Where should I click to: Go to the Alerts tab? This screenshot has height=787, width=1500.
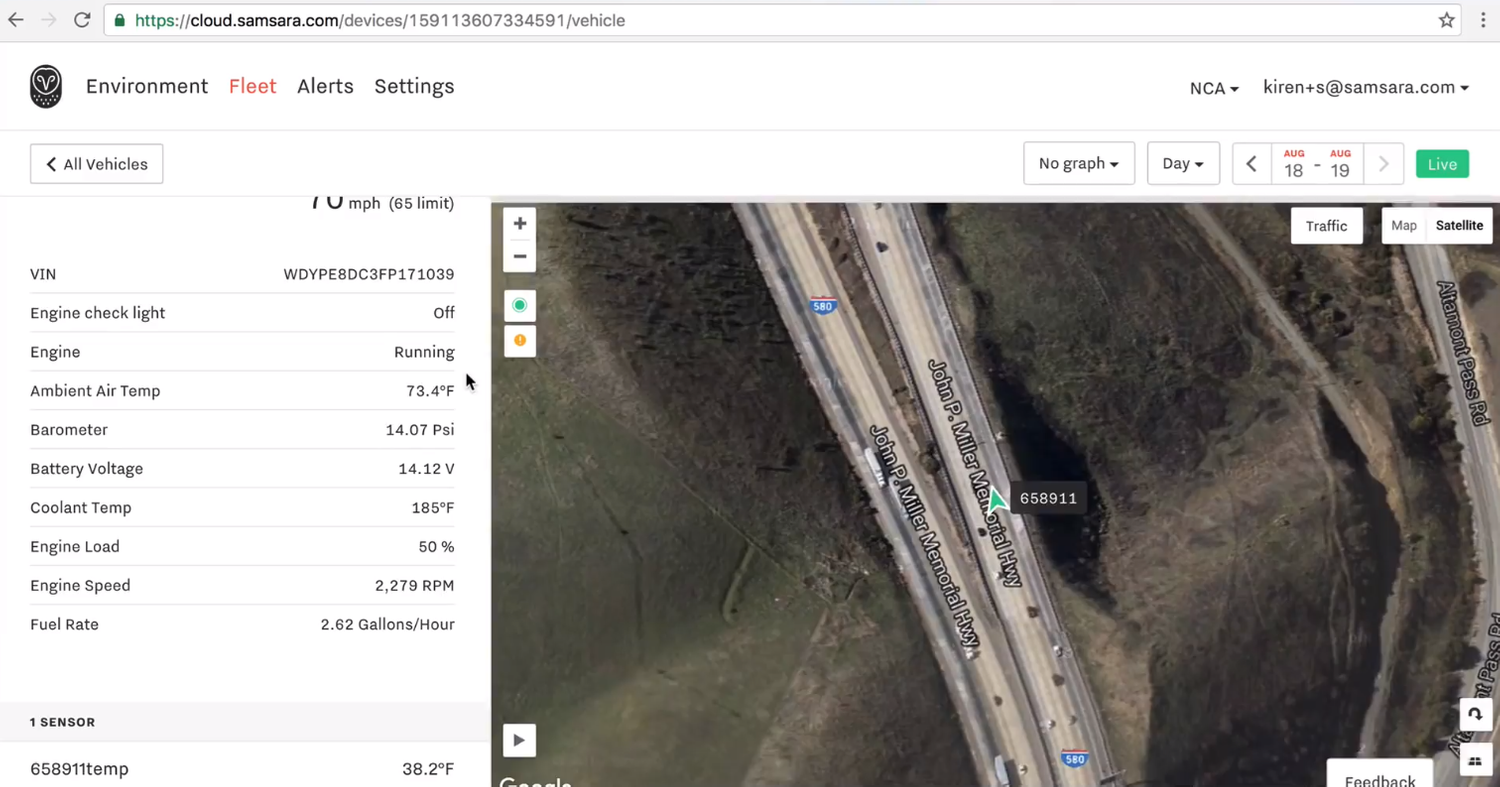click(x=325, y=86)
